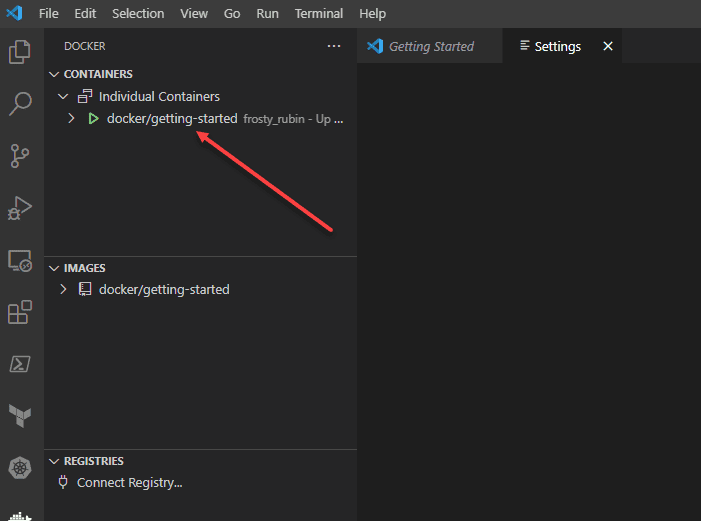Open the Help menu
The height and width of the screenshot is (521, 701).
click(372, 13)
